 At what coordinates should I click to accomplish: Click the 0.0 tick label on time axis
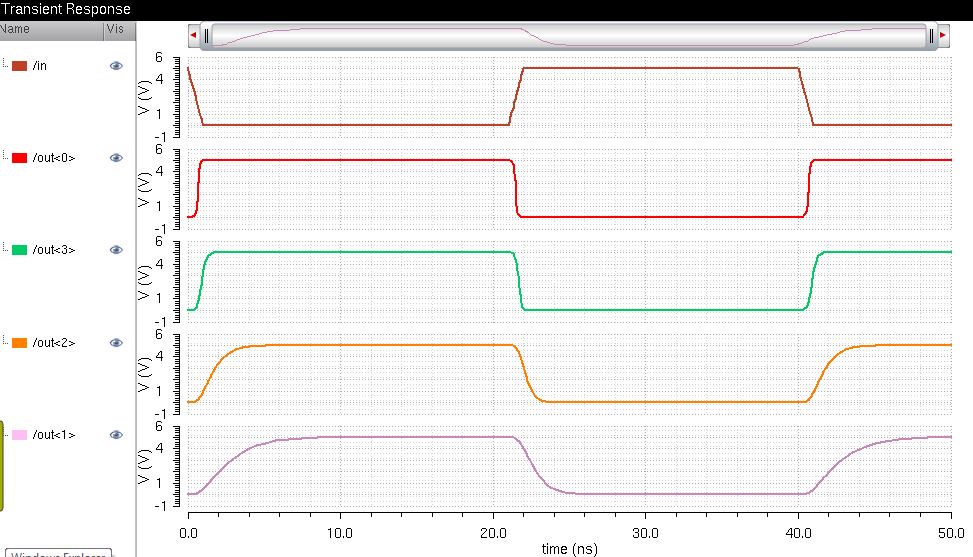(189, 533)
